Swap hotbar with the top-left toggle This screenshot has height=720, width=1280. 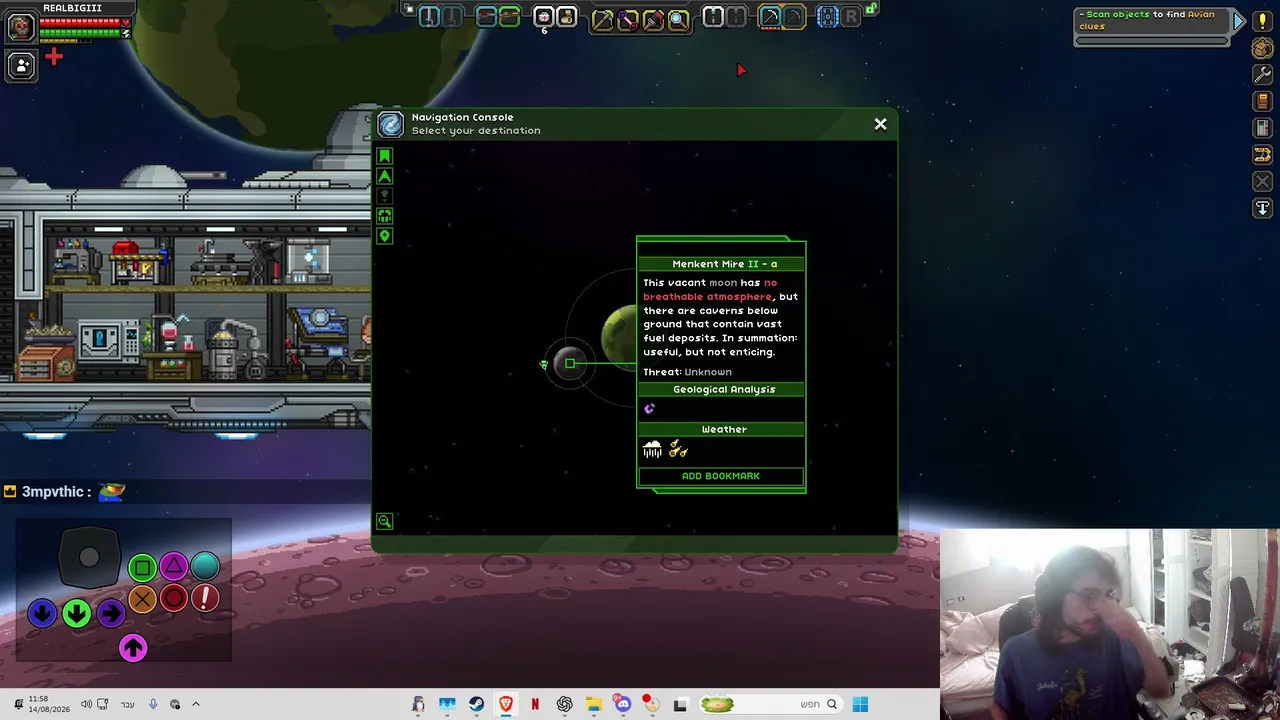[x=408, y=9]
